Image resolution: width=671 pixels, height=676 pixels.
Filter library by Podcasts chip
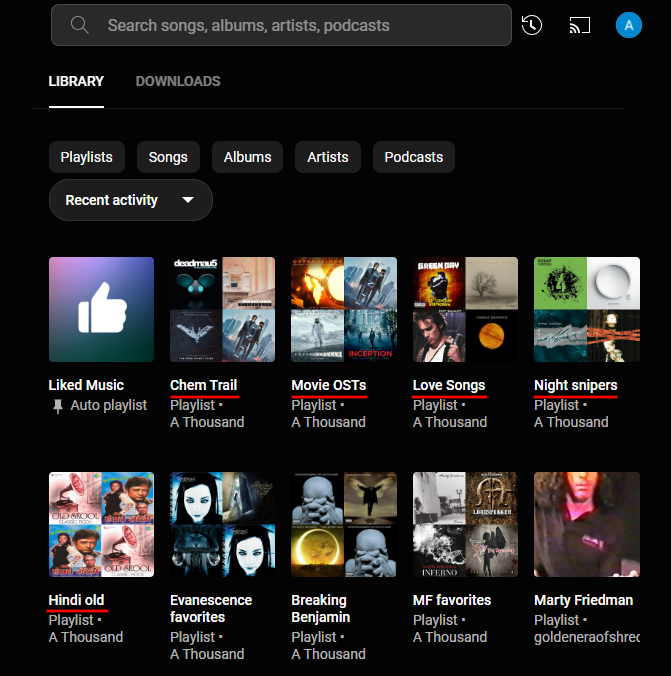(413, 157)
